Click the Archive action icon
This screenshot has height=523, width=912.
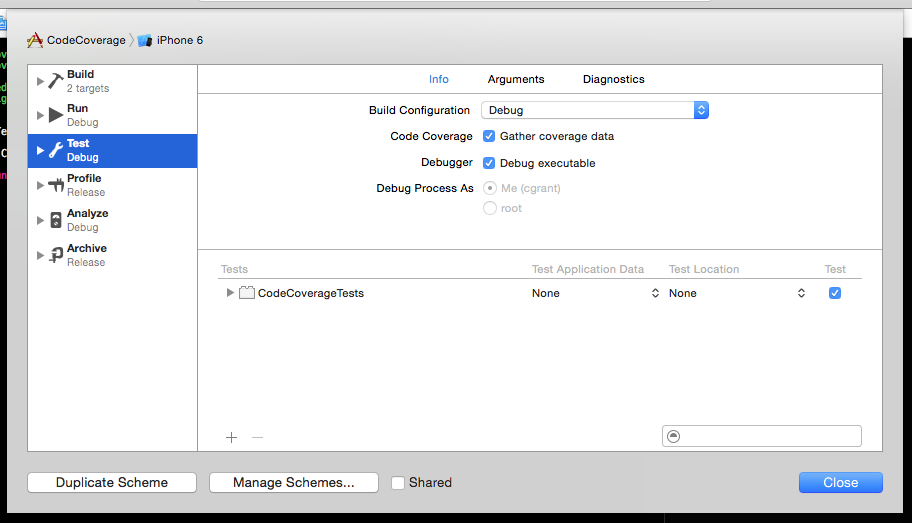[56, 255]
